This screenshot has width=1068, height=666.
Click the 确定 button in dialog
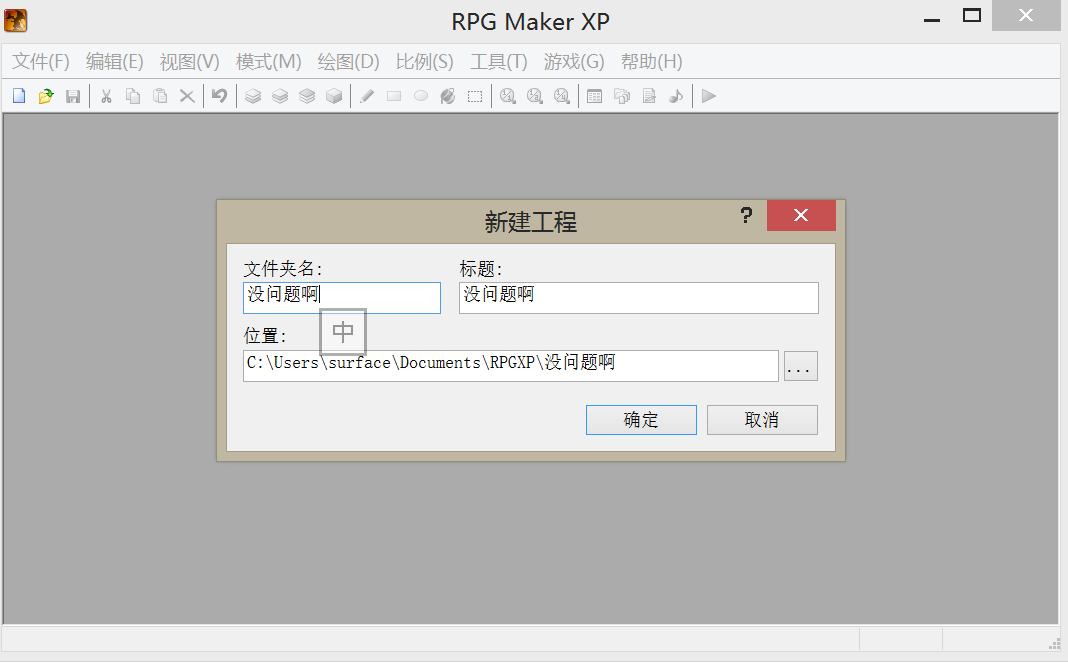point(641,419)
